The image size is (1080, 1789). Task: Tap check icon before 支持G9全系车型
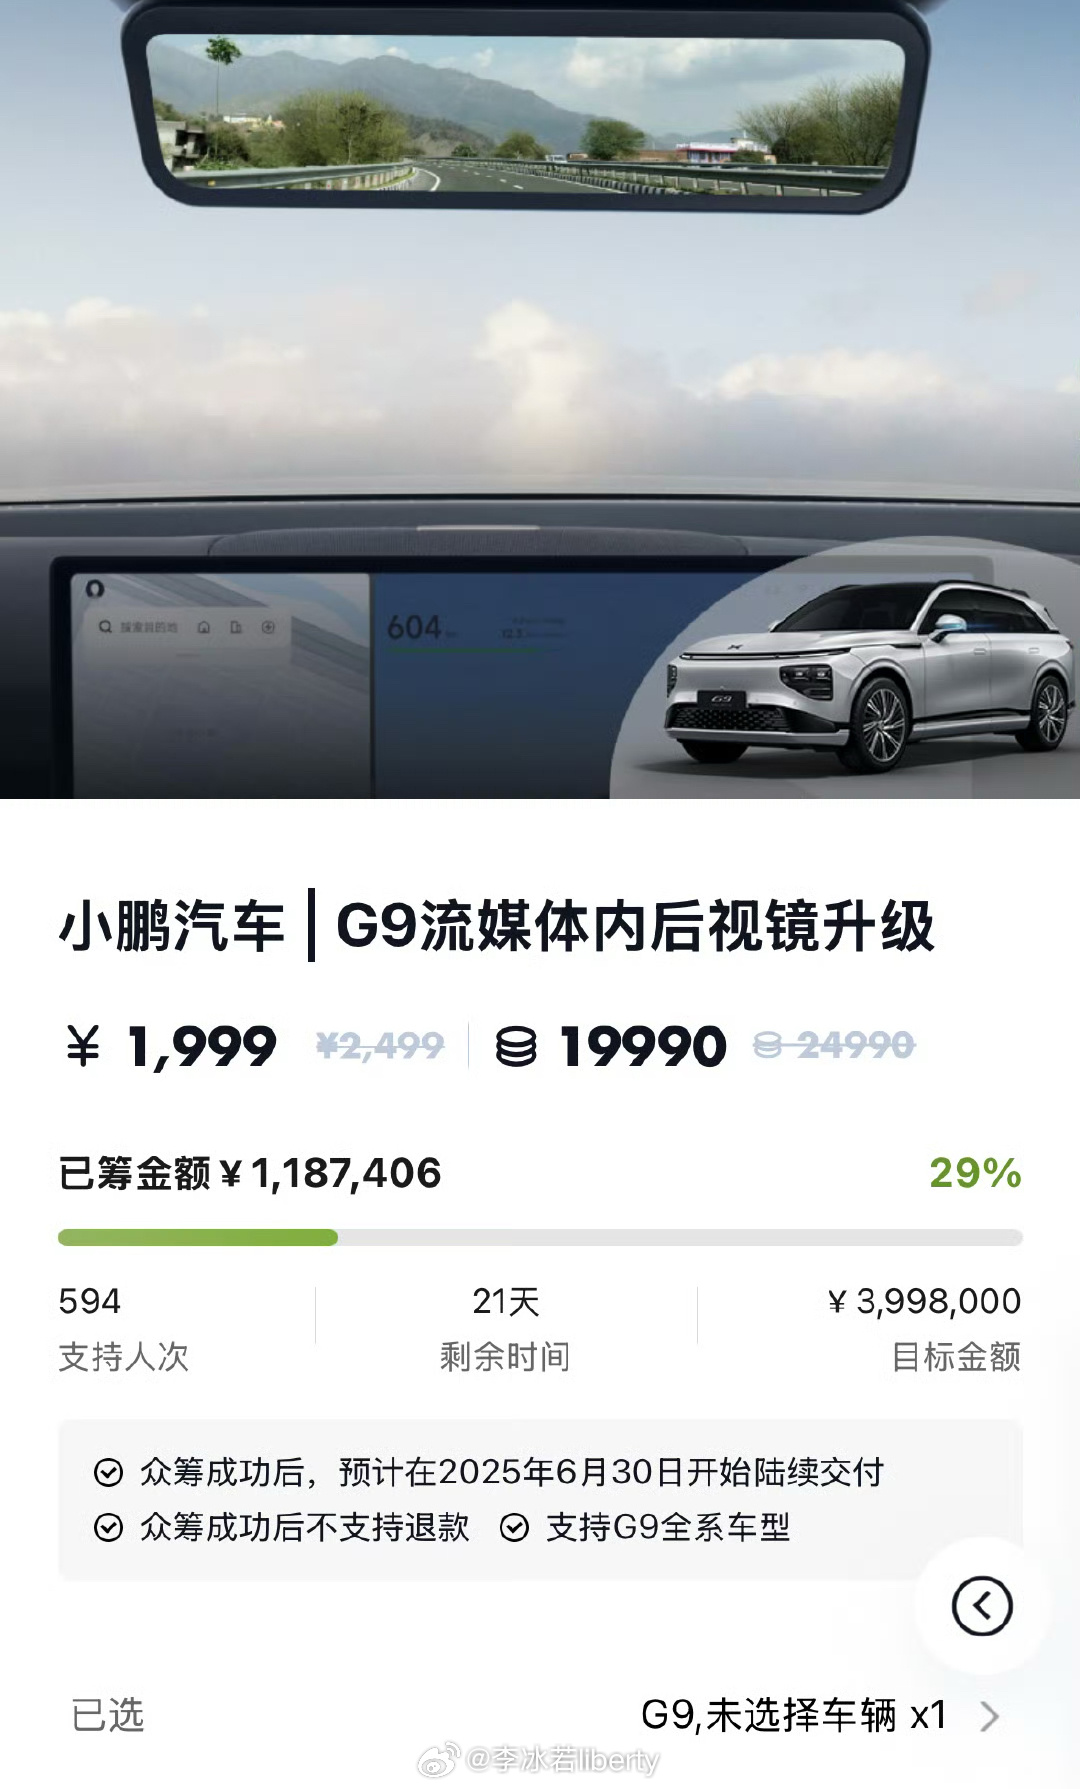click(x=514, y=1527)
